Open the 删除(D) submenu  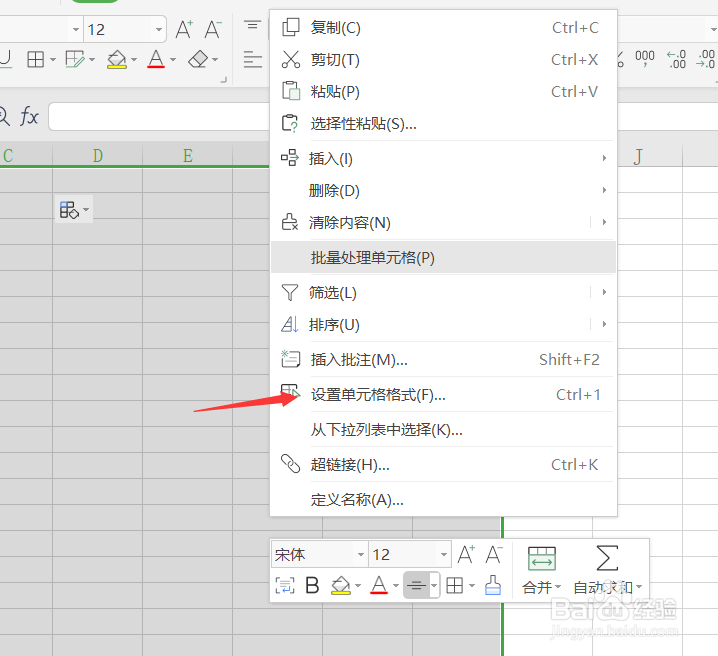(x=443, y=190)
